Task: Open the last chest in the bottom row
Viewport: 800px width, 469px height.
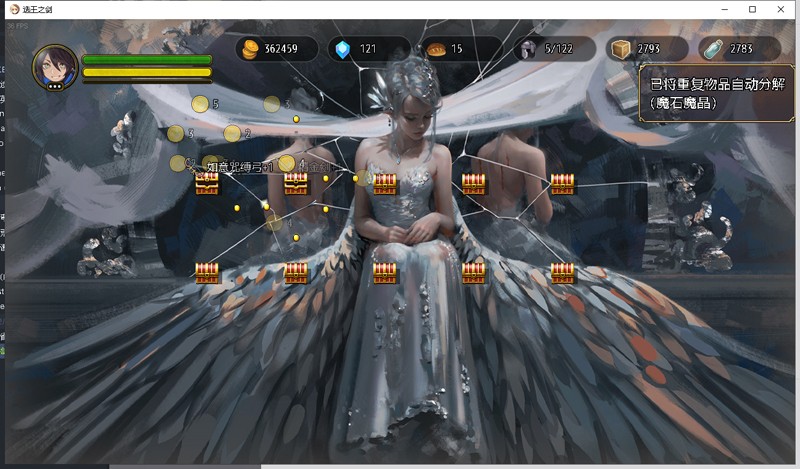Action: click(562, 273)
